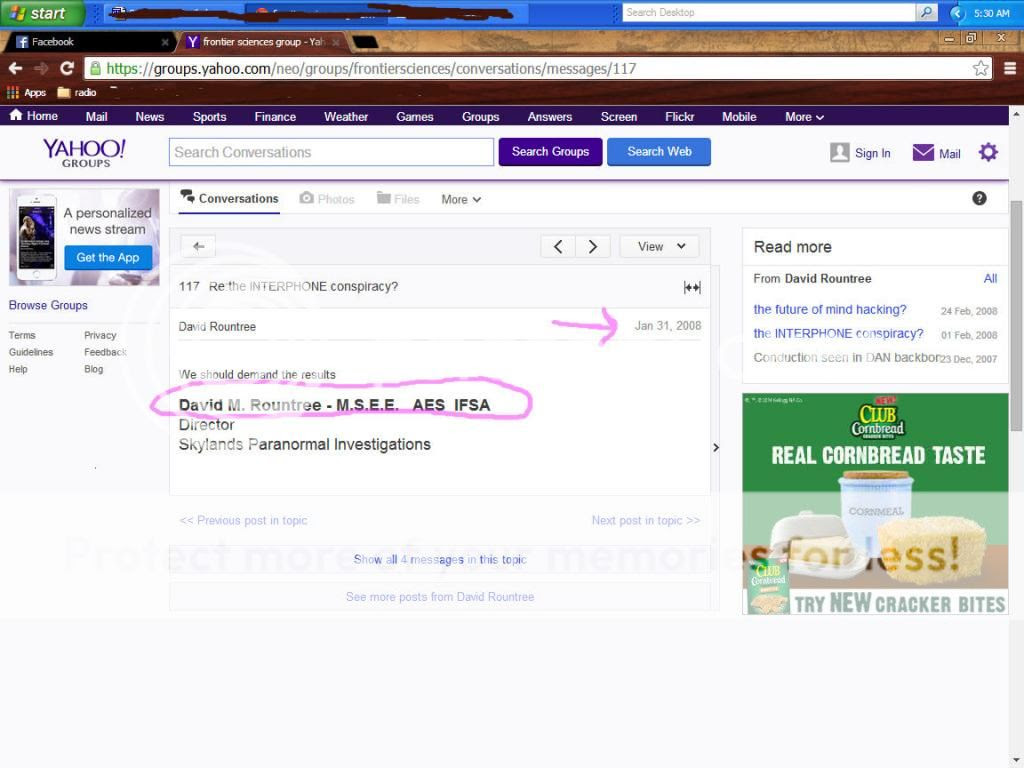Click the Start button
The height and width of the screenshot is (768, 1024).
pyautogui.click(x=42, y=13)
